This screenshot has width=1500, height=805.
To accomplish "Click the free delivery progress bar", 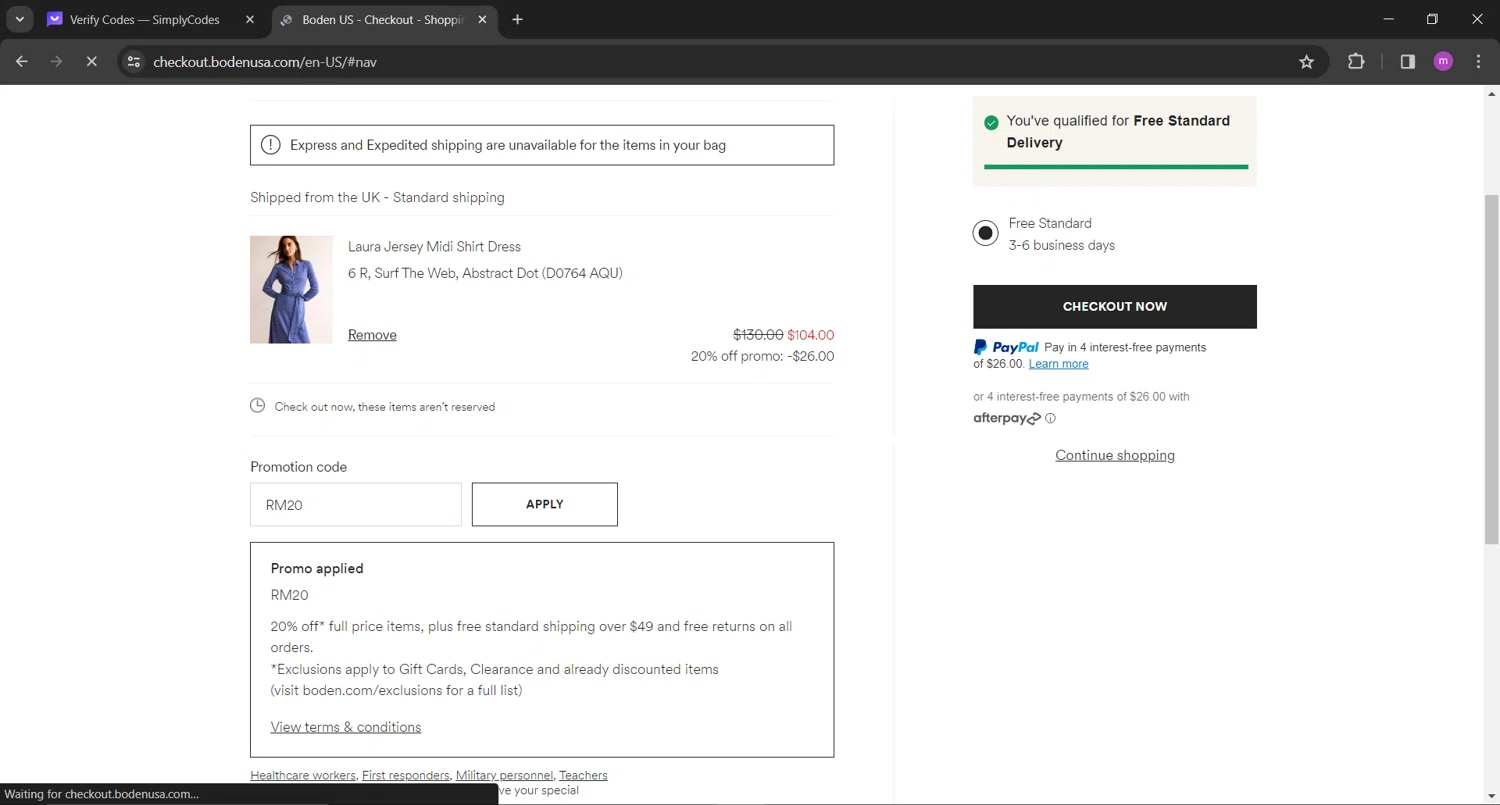I will (1116, 167).
